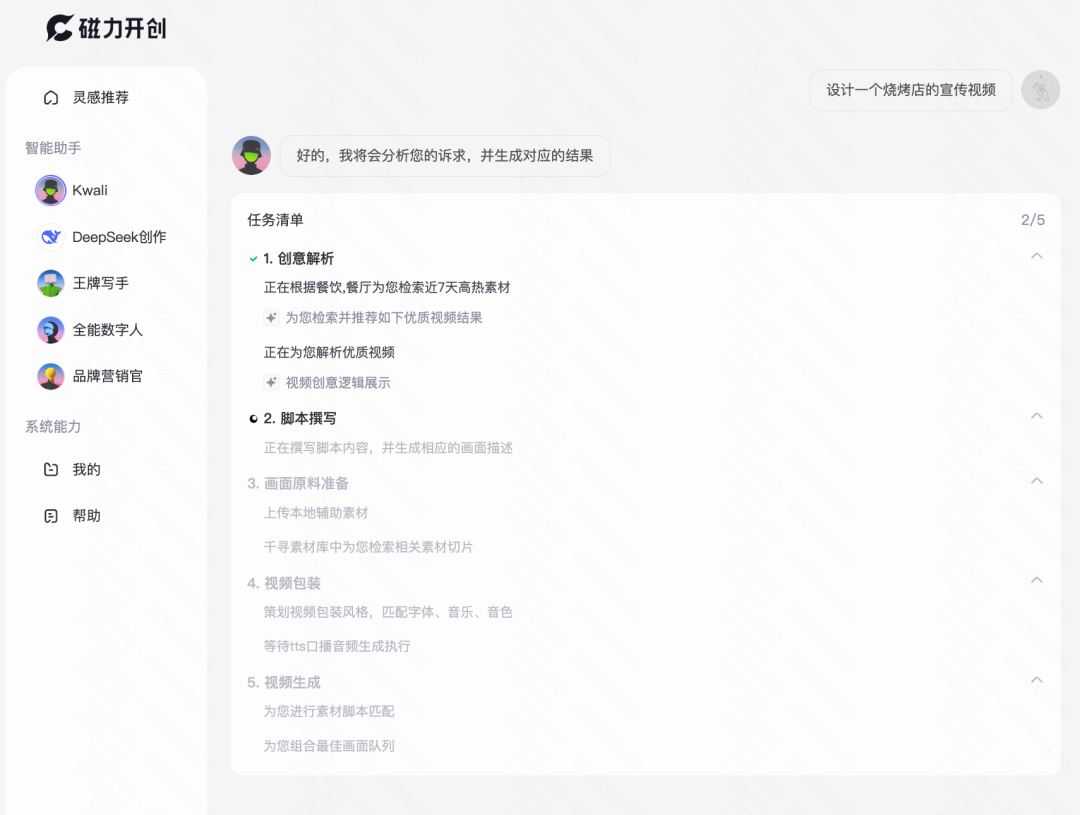
Task: Select 全能数字人 avatar icon
Action: [51, 330]
